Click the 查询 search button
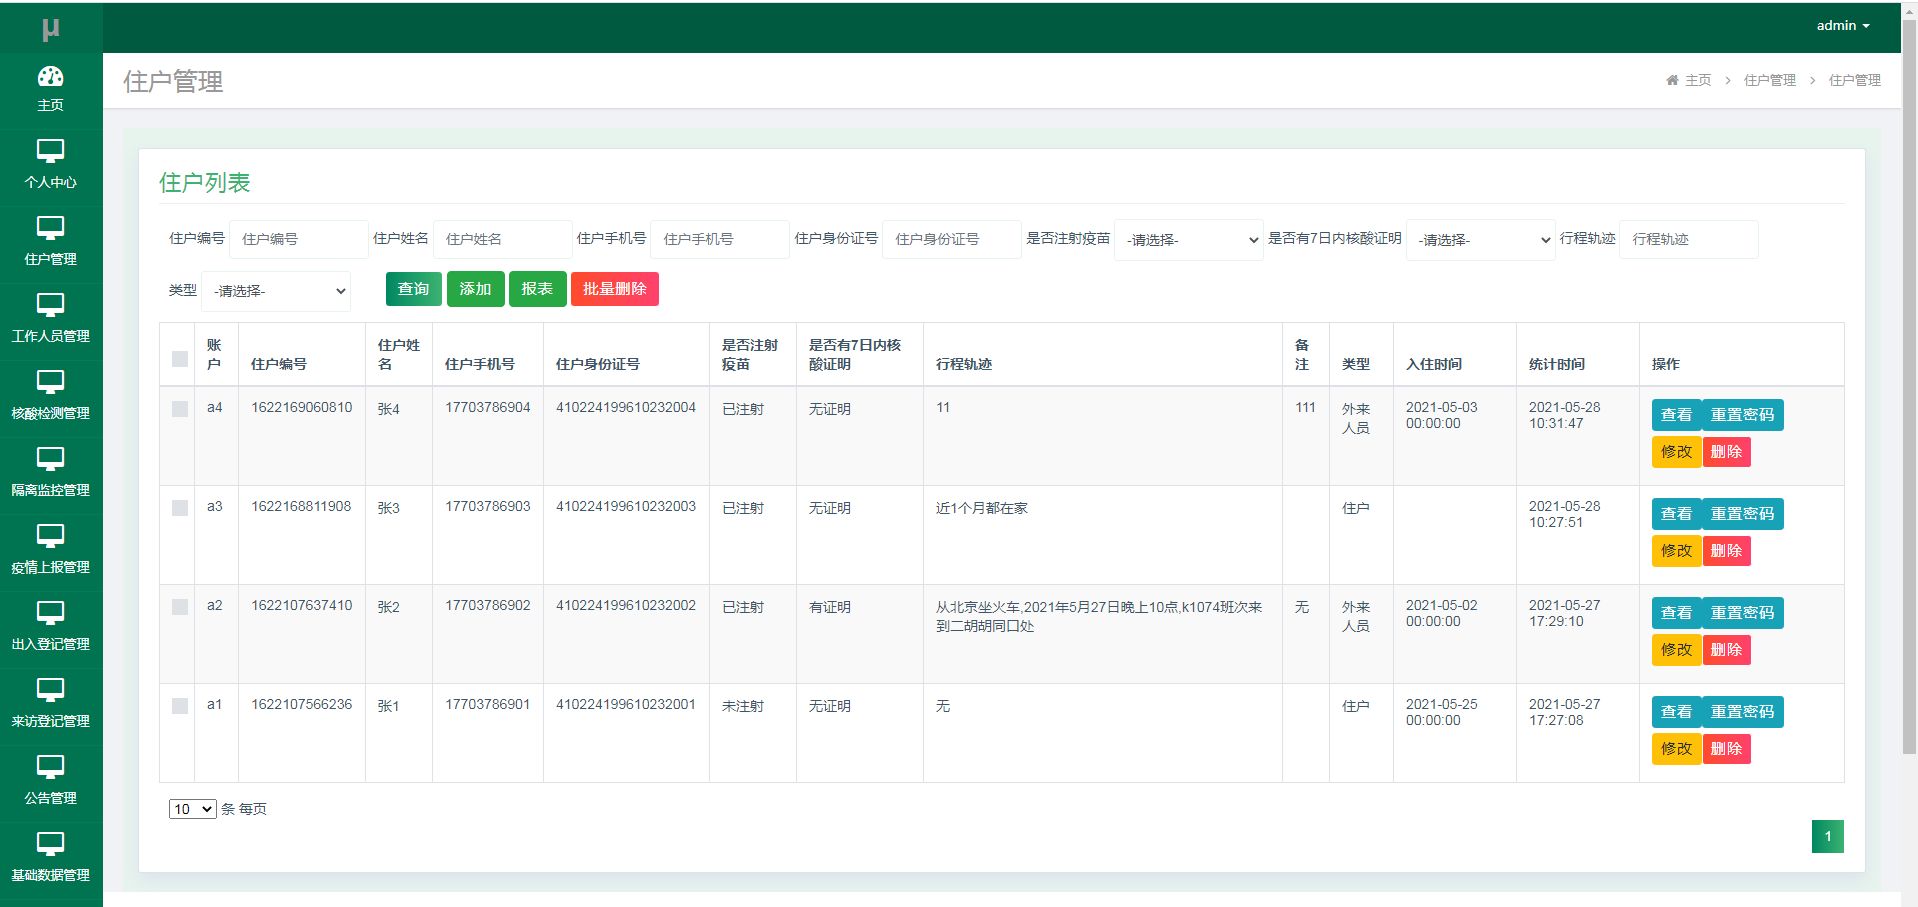Screen dimensions: 1918x907 [414, 289]
